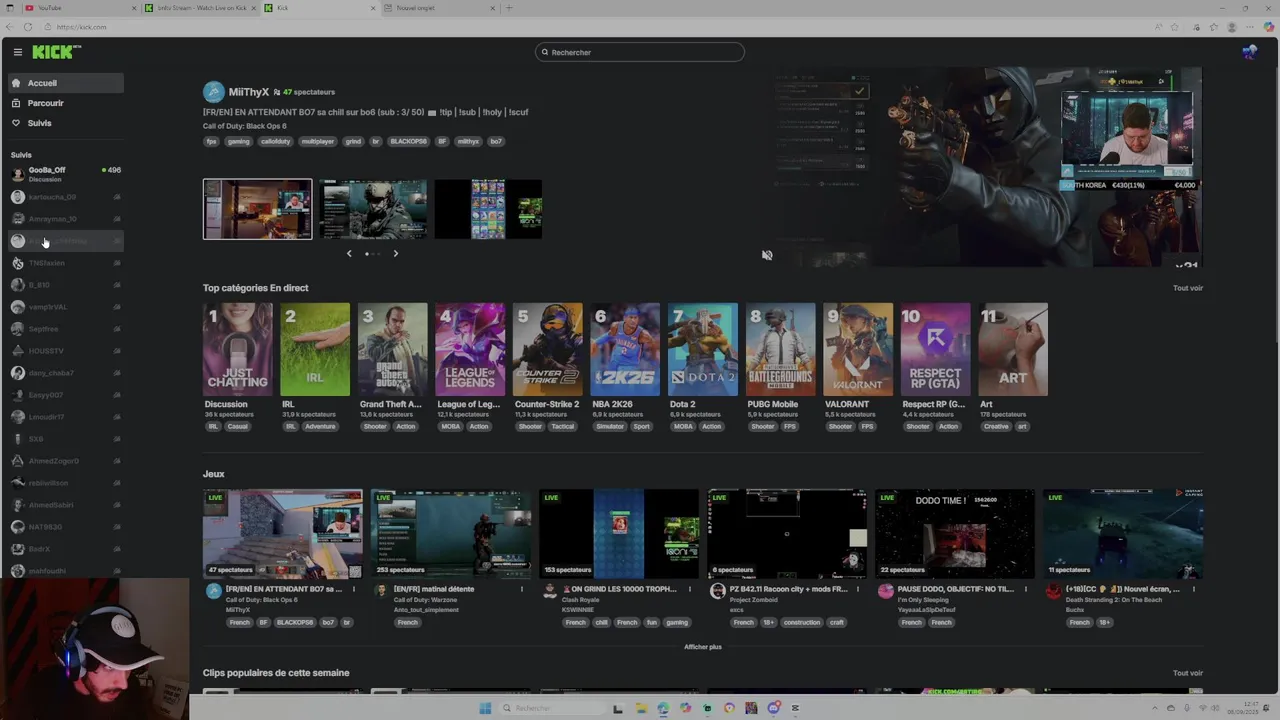Image resolution: width=1280 pixels, height=720 pixels.
Task: Select the multiplayer tag
Action: click(x=318, y=141)
